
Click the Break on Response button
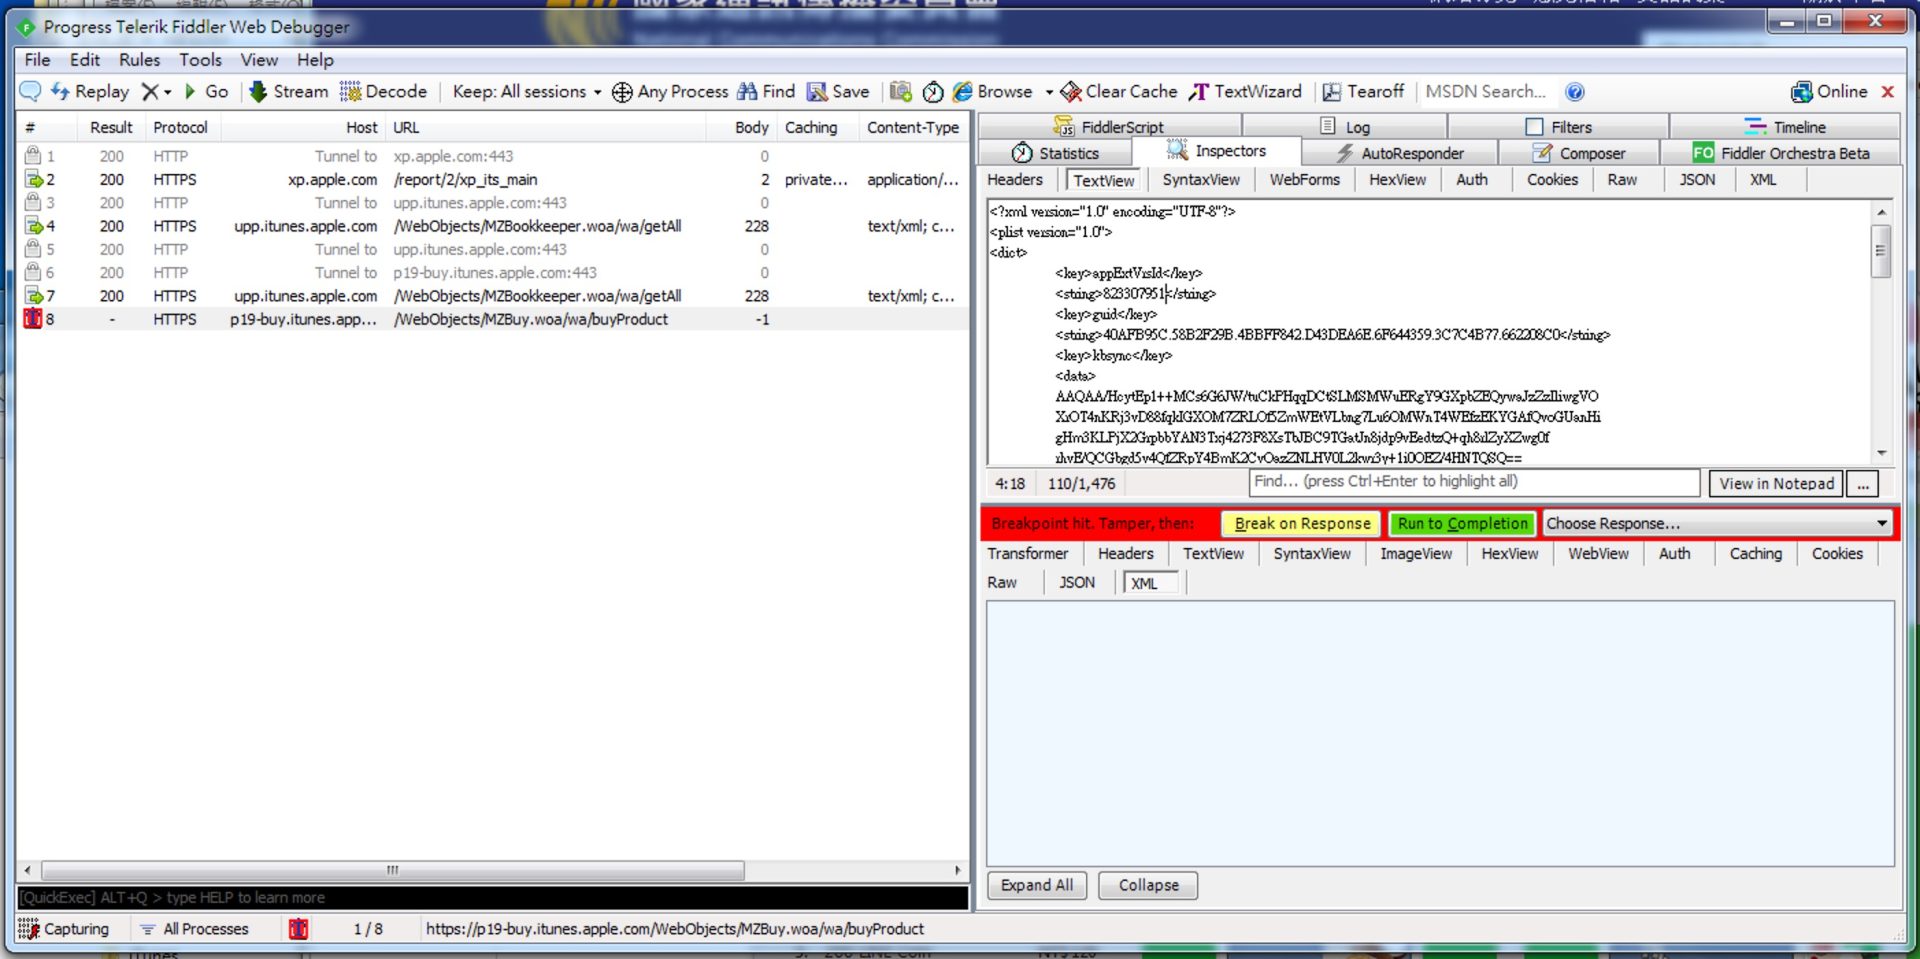click(x=1302, y=524)
